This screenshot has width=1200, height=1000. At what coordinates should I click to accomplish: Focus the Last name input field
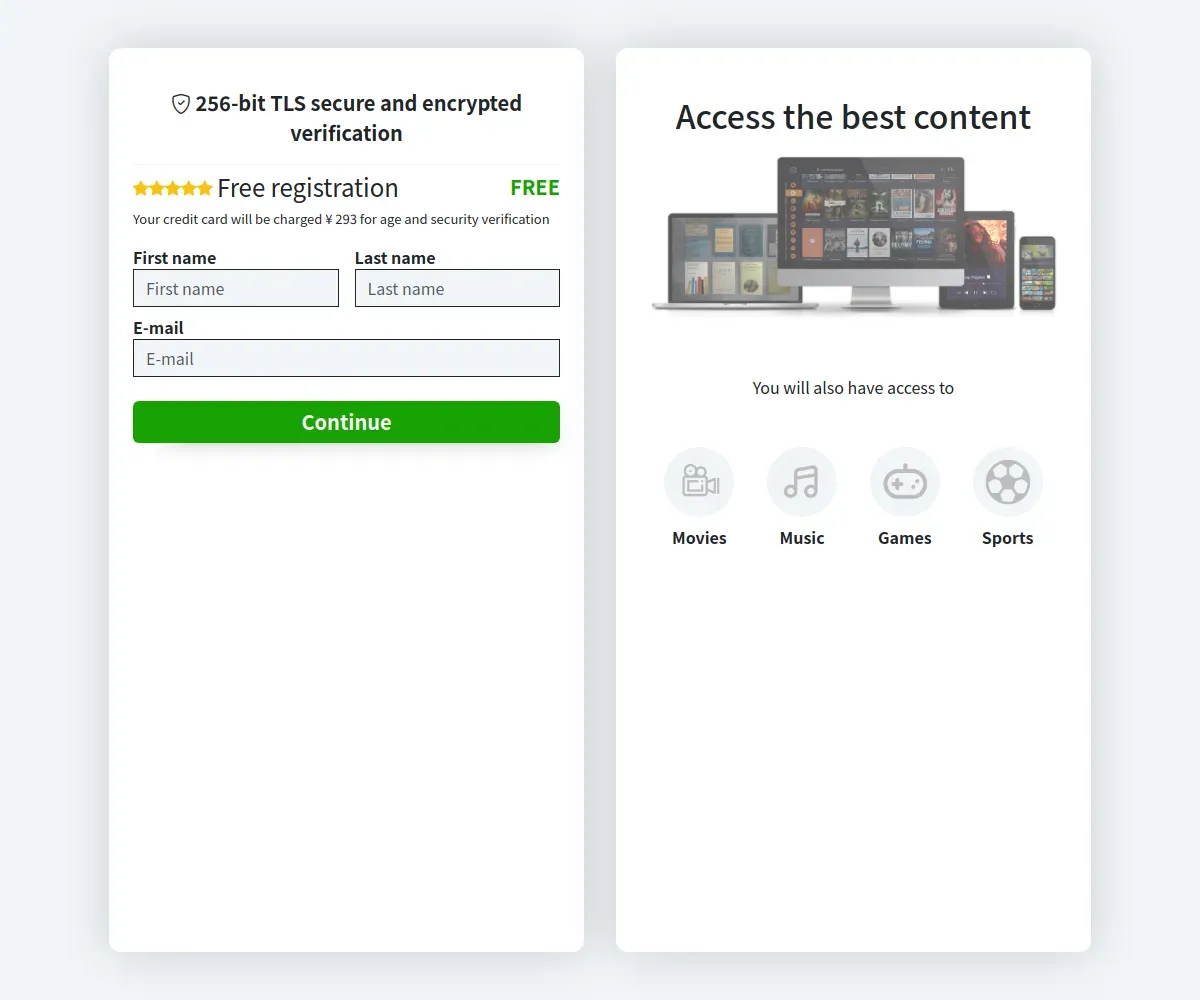[457, 288]
